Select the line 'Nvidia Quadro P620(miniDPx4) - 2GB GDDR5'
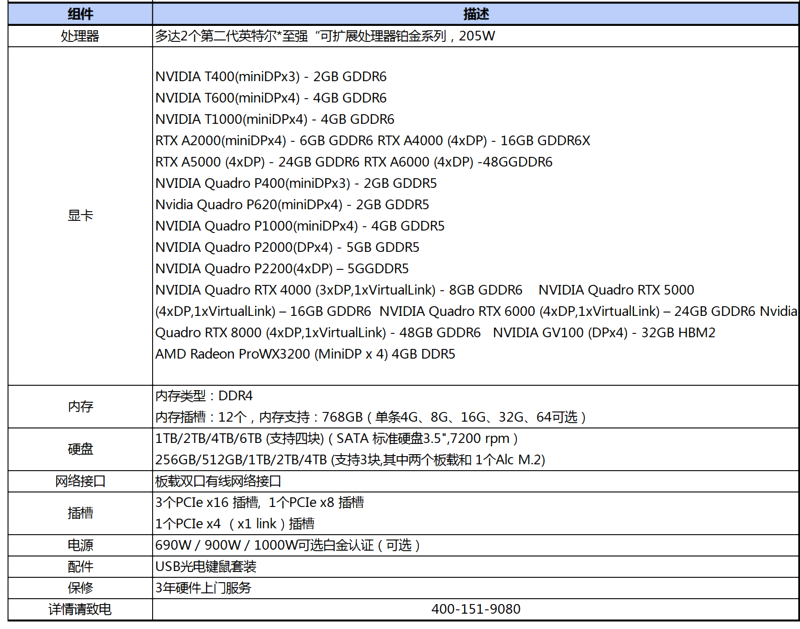This screenshot has width=800, height=629. click(292, 205)
